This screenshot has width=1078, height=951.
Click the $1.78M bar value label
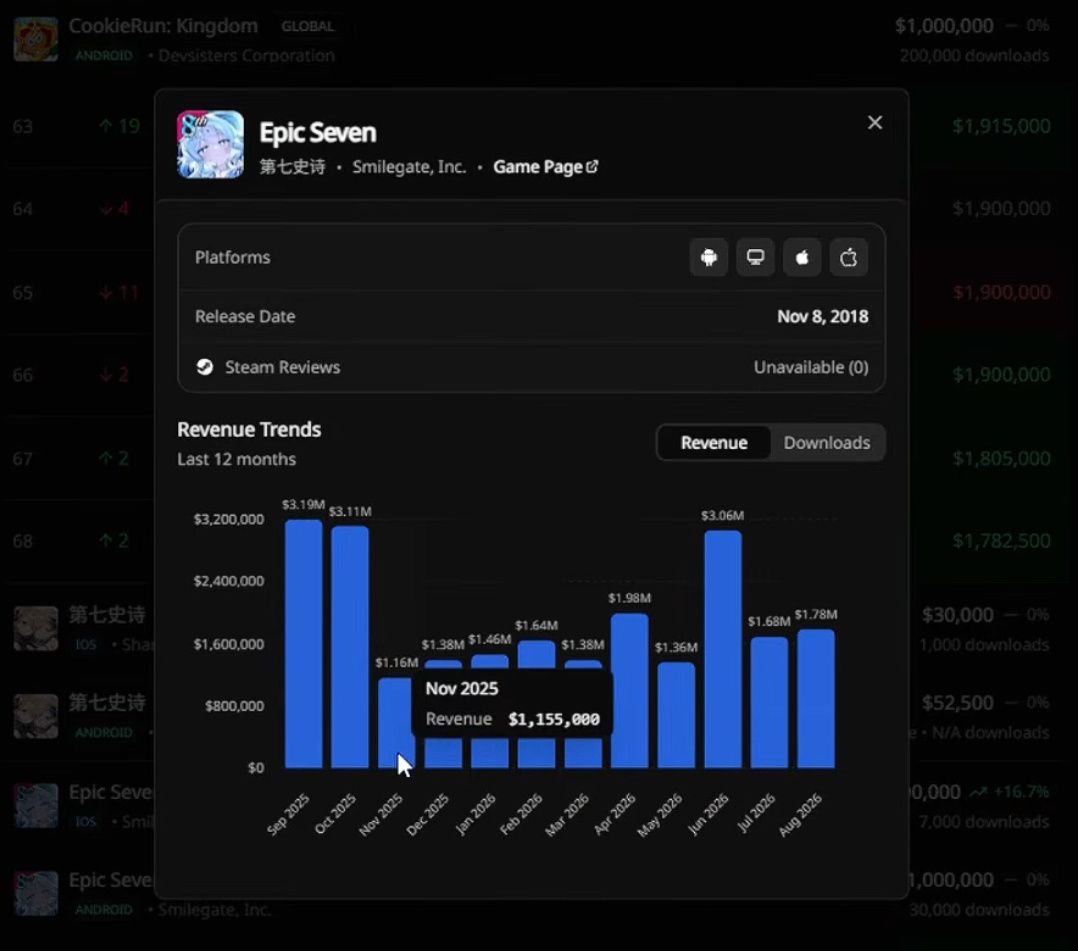[x=816, y=614]
